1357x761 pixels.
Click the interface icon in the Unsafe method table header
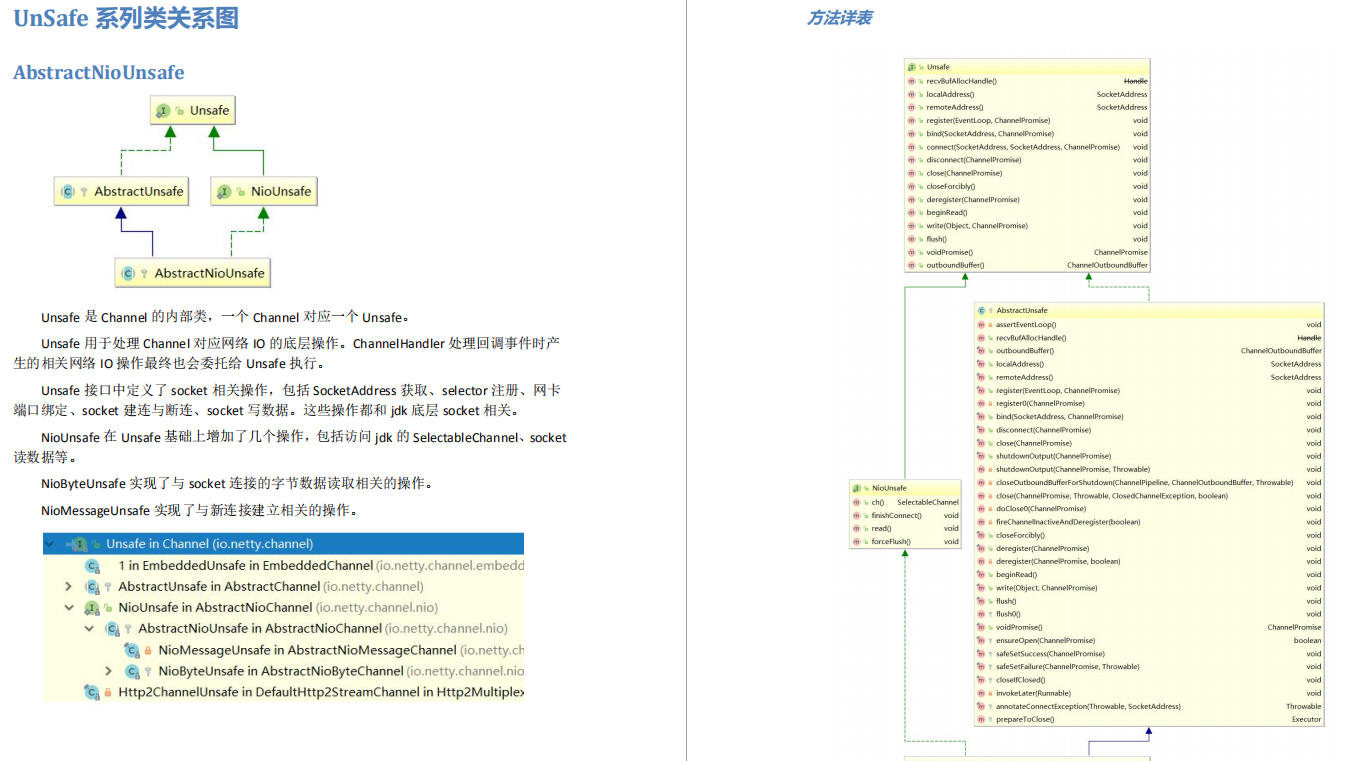912,67
